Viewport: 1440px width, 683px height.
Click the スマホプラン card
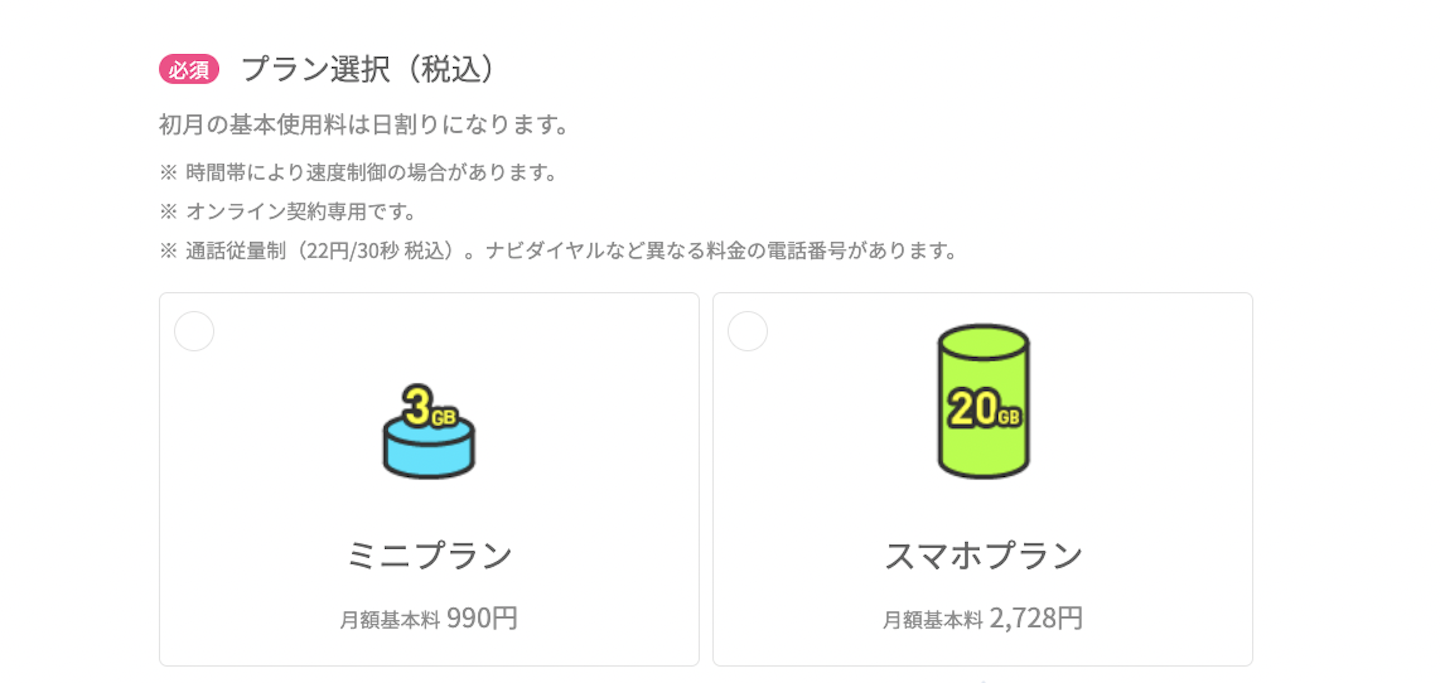coord(983,480)
